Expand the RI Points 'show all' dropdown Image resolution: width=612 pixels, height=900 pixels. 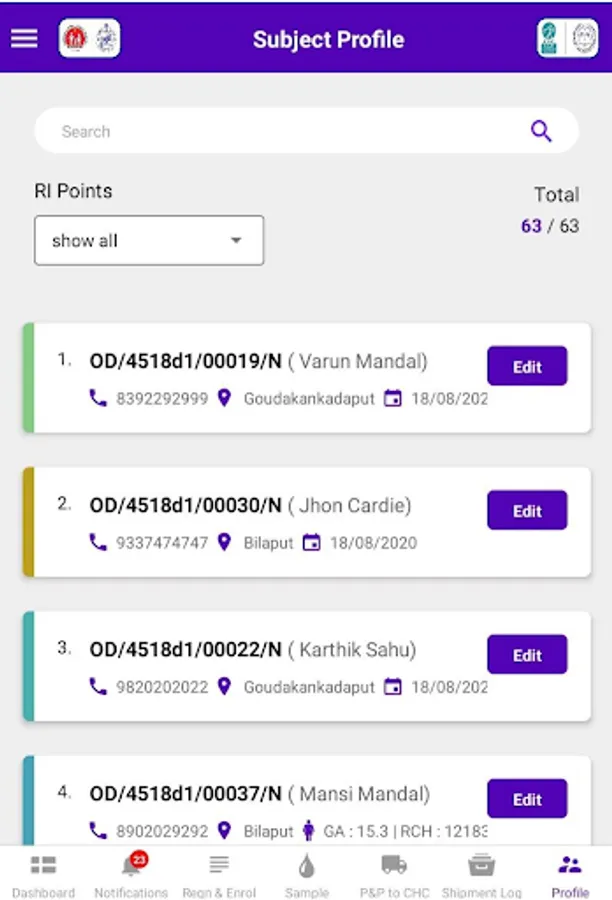(x=149, y=241)
